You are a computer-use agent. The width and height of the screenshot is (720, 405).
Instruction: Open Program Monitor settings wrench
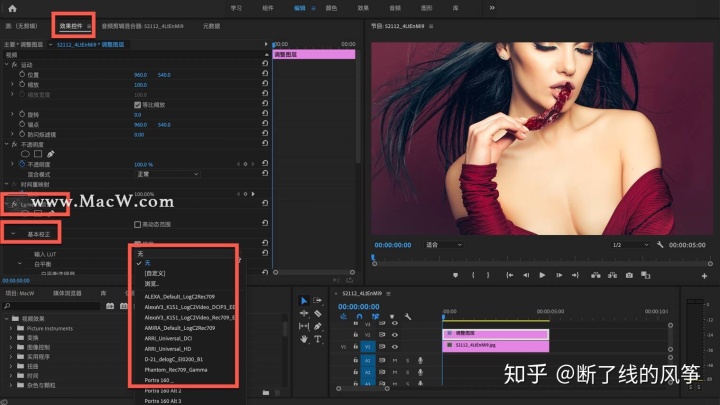(x=660, y=245)
